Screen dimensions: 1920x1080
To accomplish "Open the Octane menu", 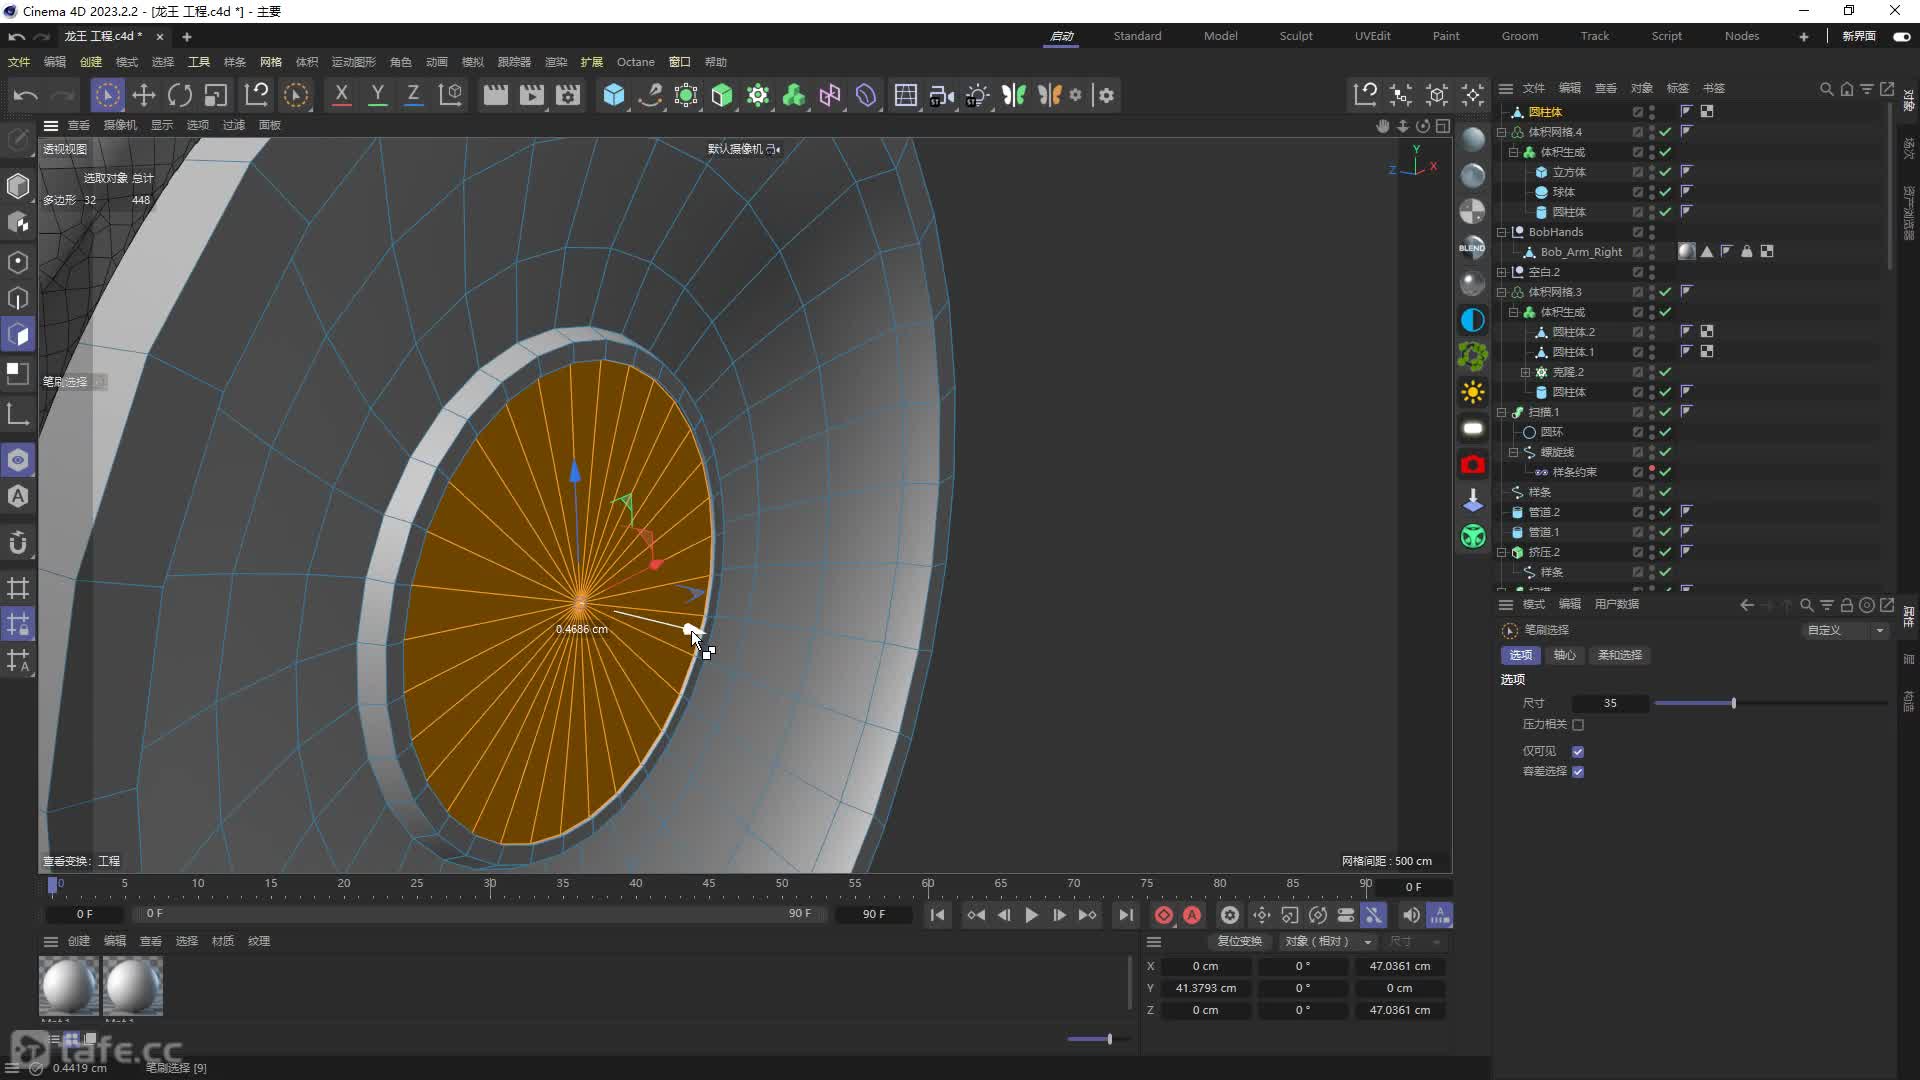I will (x=635, y=62).
